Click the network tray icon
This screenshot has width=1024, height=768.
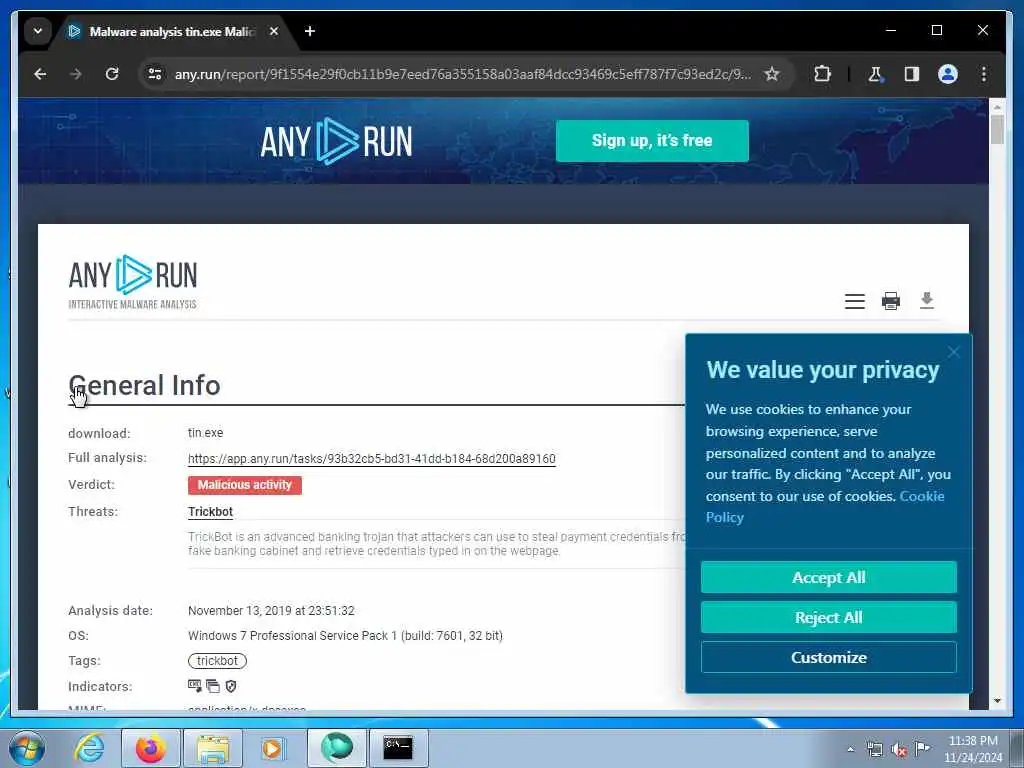click(x=874, y=749)
